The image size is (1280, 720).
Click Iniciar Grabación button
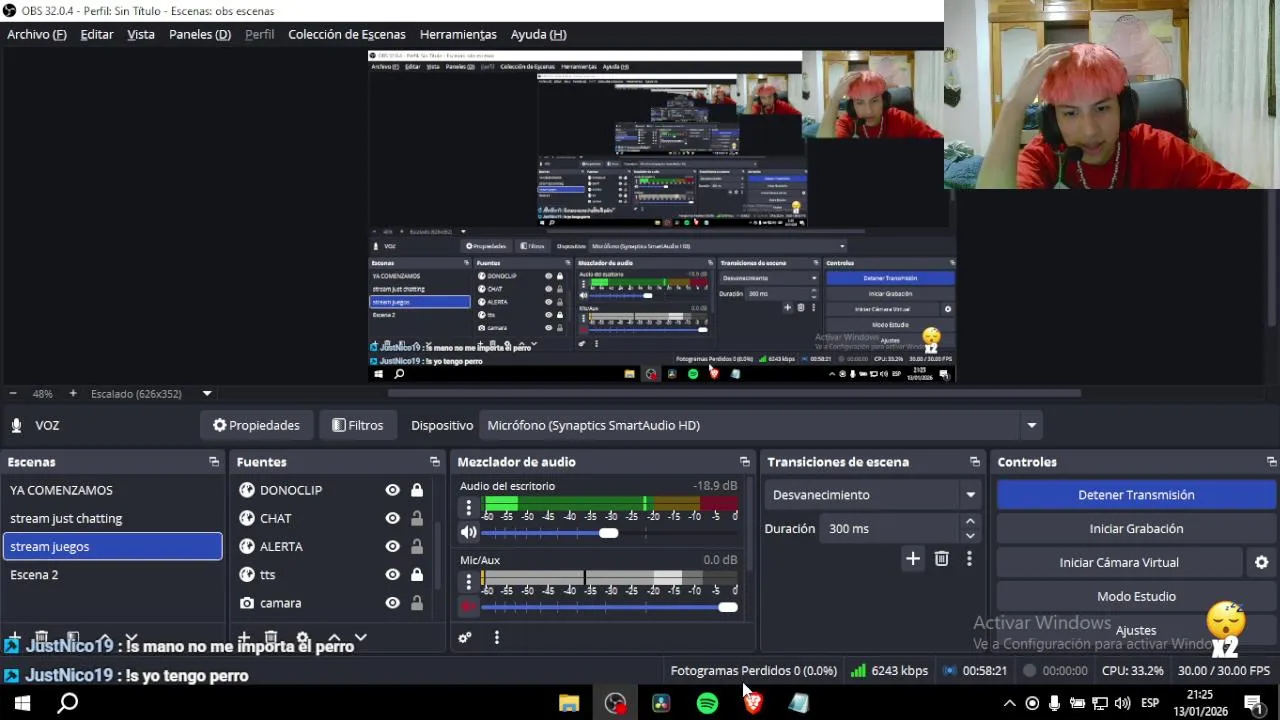(1136, 529)
